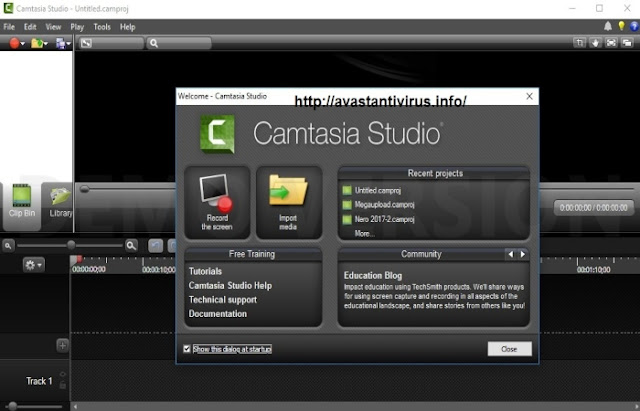Click the Close button in Welcome dialog
Screen dimensions: 640x411
[509, 349]
